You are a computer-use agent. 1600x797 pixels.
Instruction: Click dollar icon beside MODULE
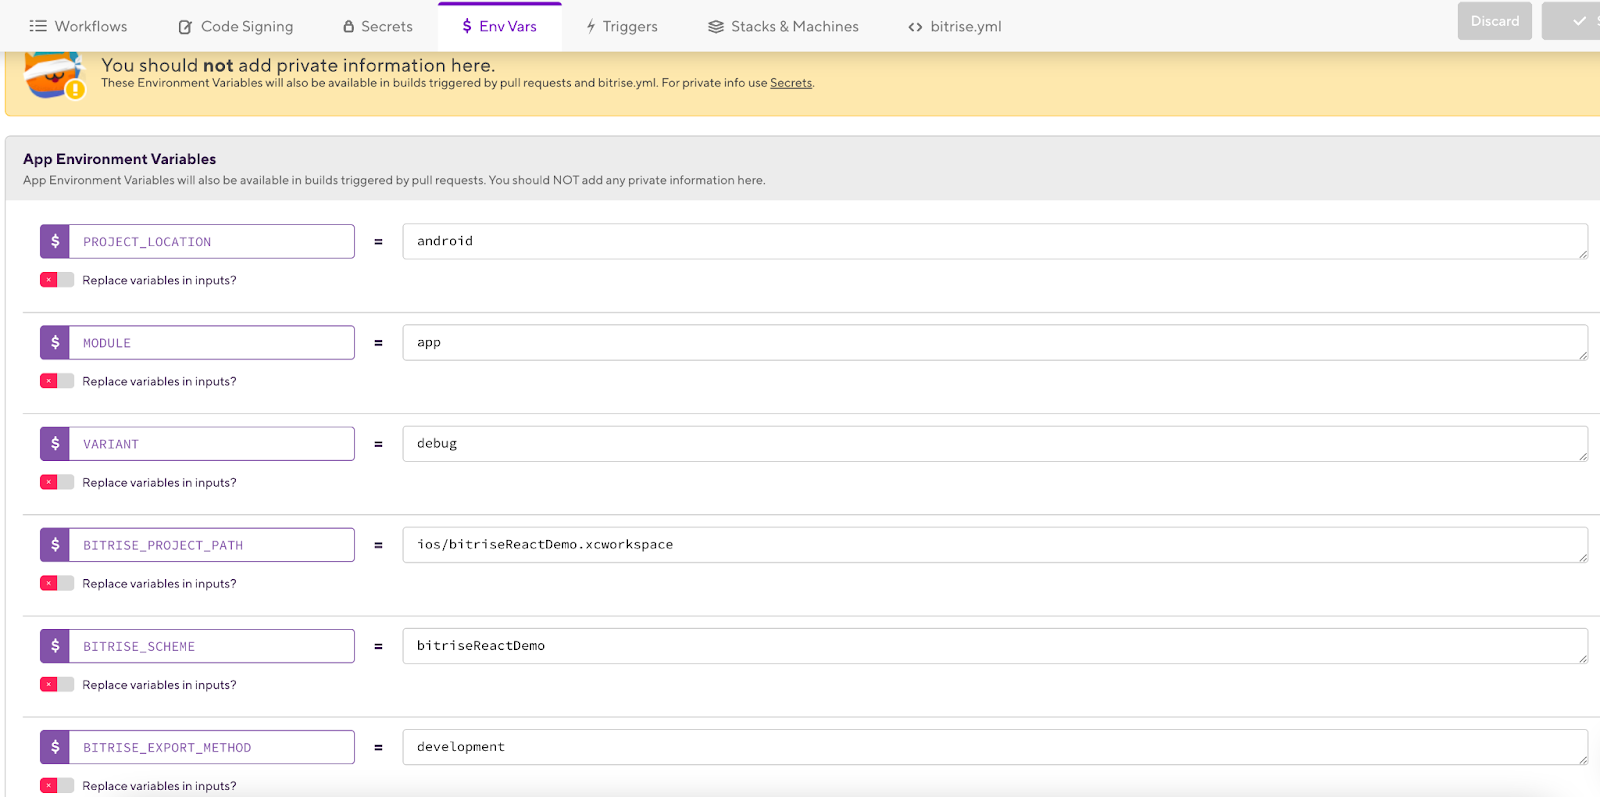[55, 342]
